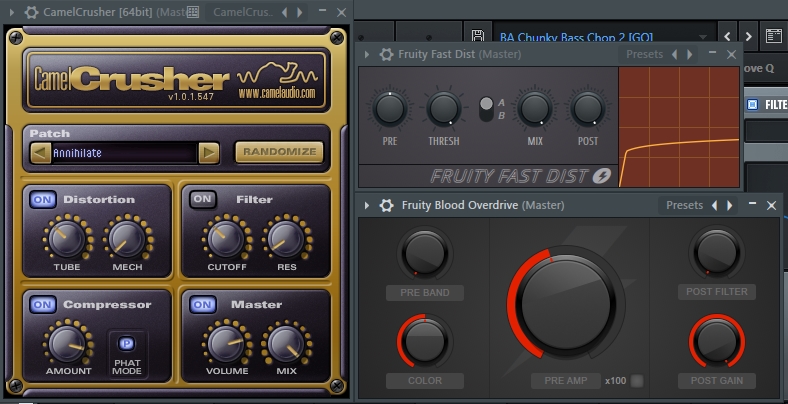Select previous preset in Fruity Fast Dist
This screenshot has height=404, width=788.
pyautogui.click(x=674, y=54)
